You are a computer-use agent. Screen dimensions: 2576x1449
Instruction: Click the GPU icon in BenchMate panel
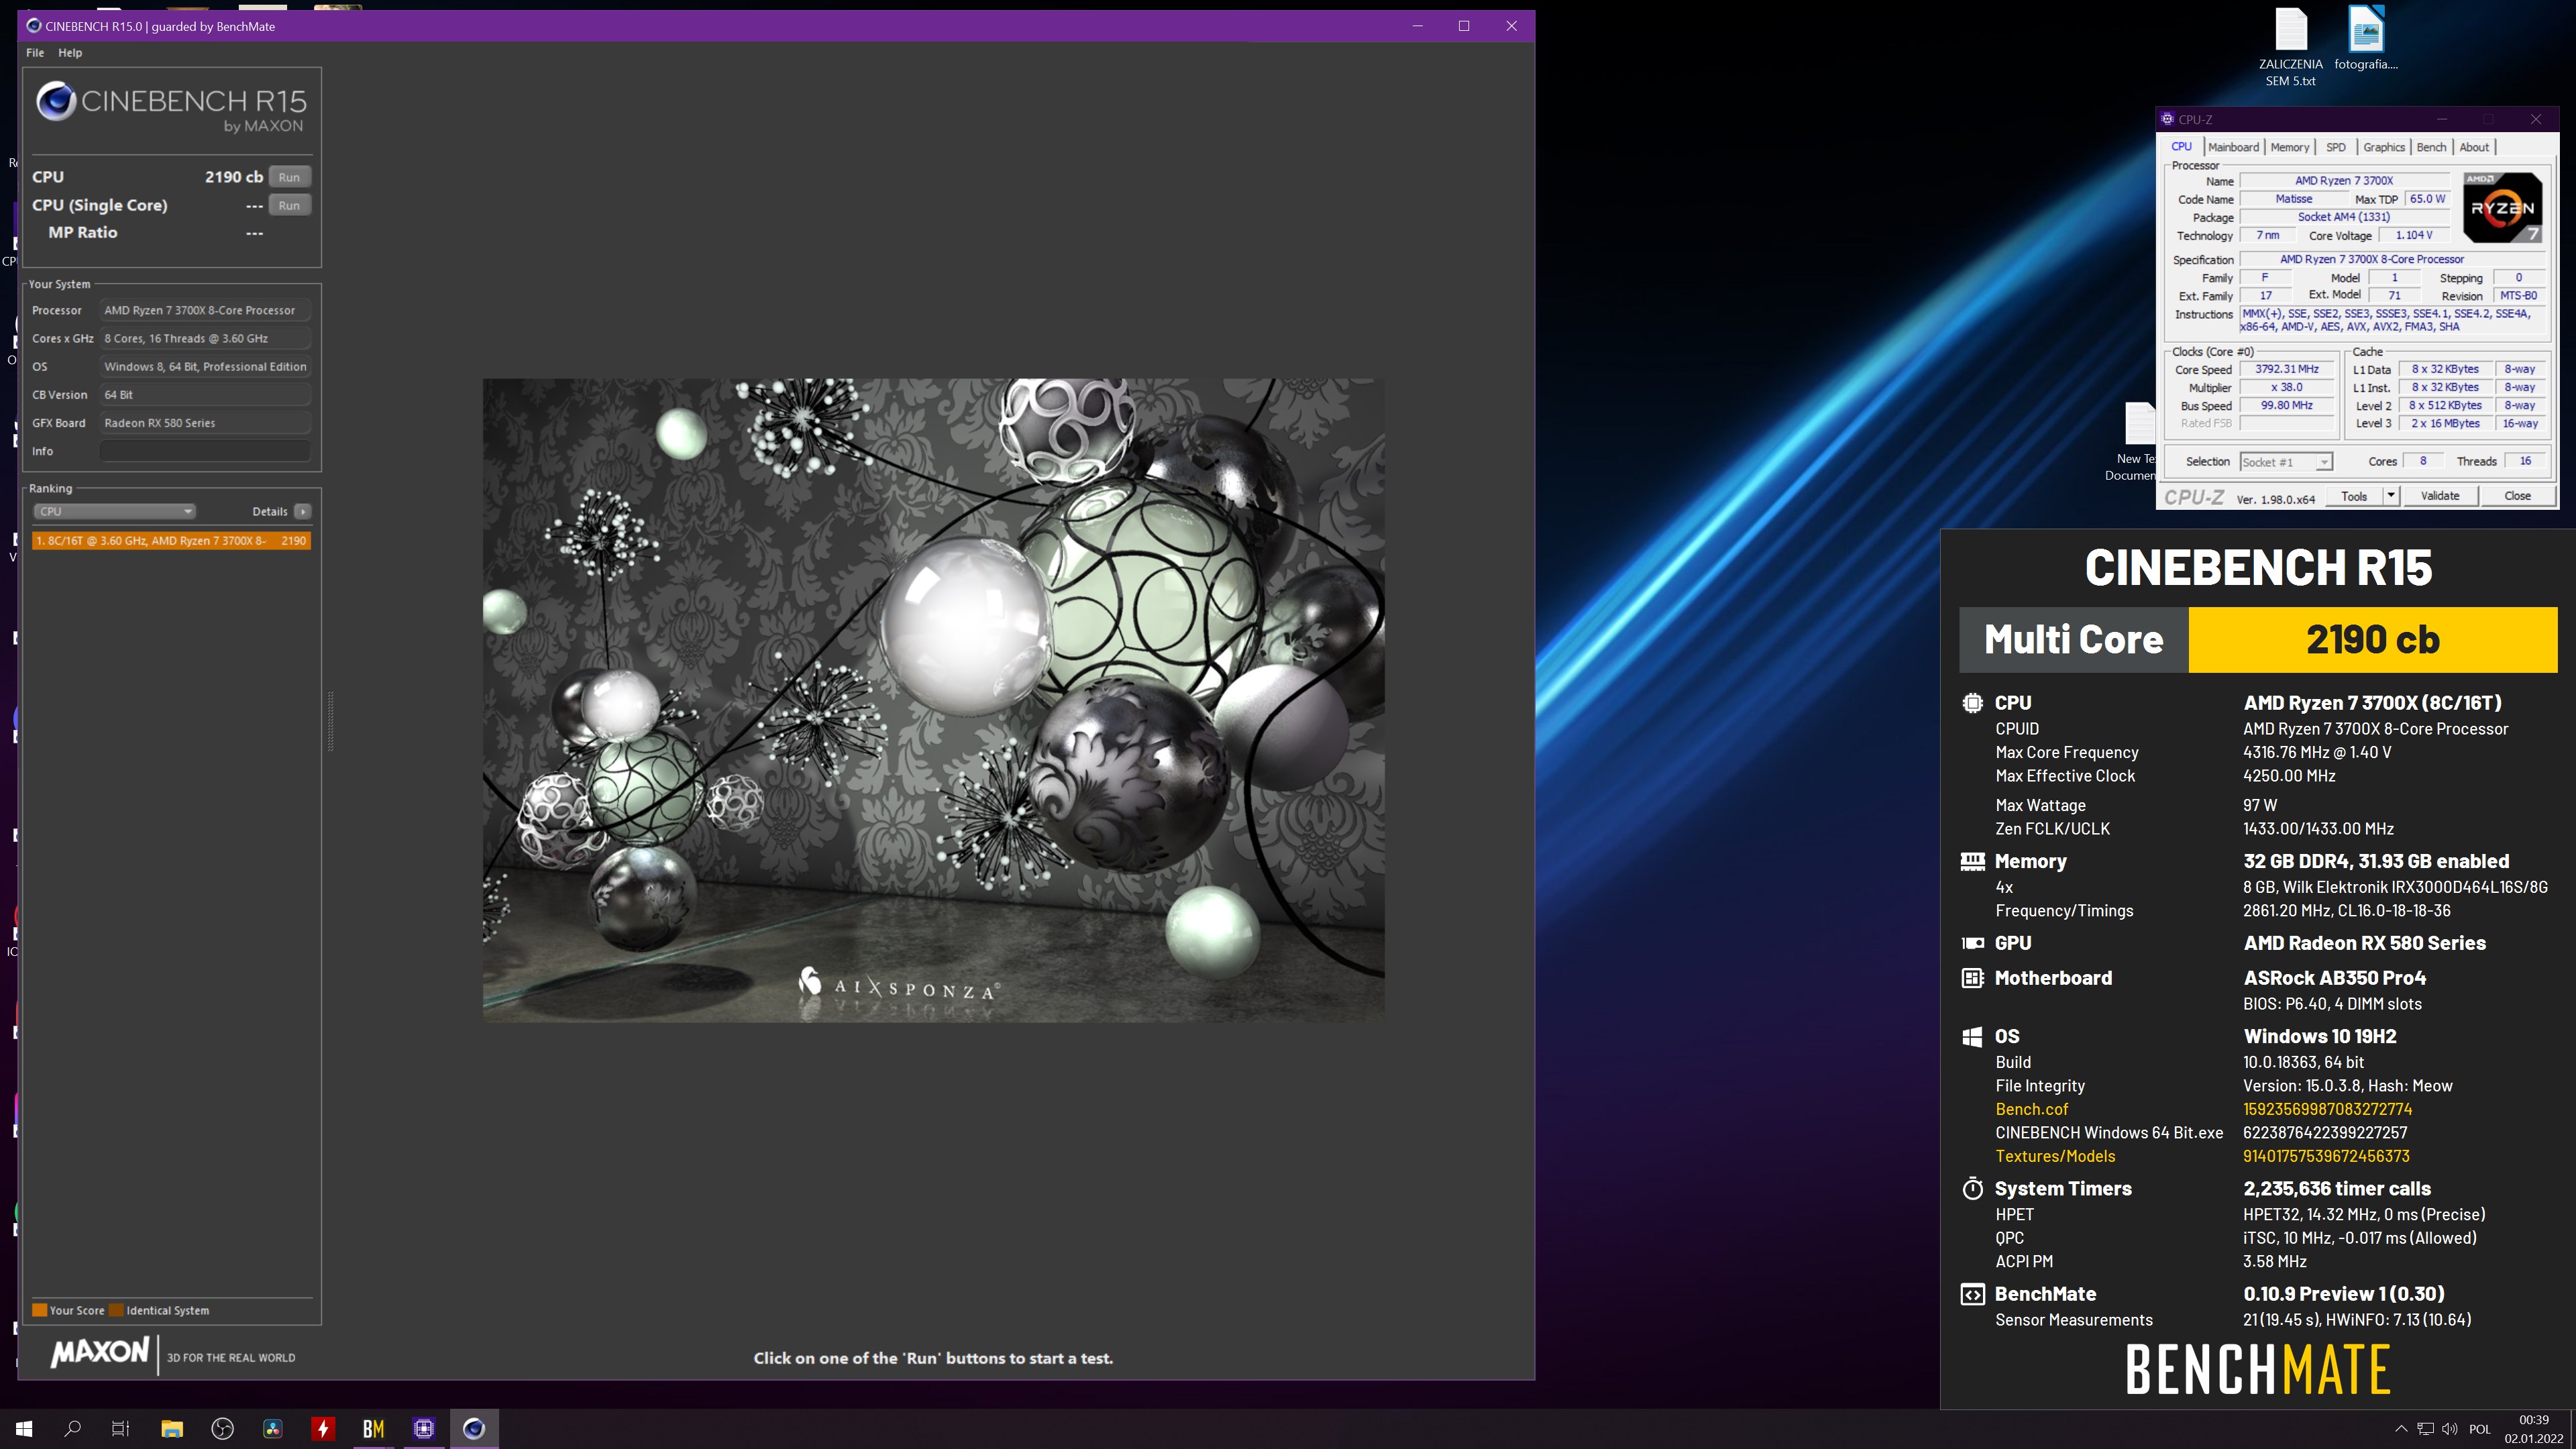[1972, 943]
